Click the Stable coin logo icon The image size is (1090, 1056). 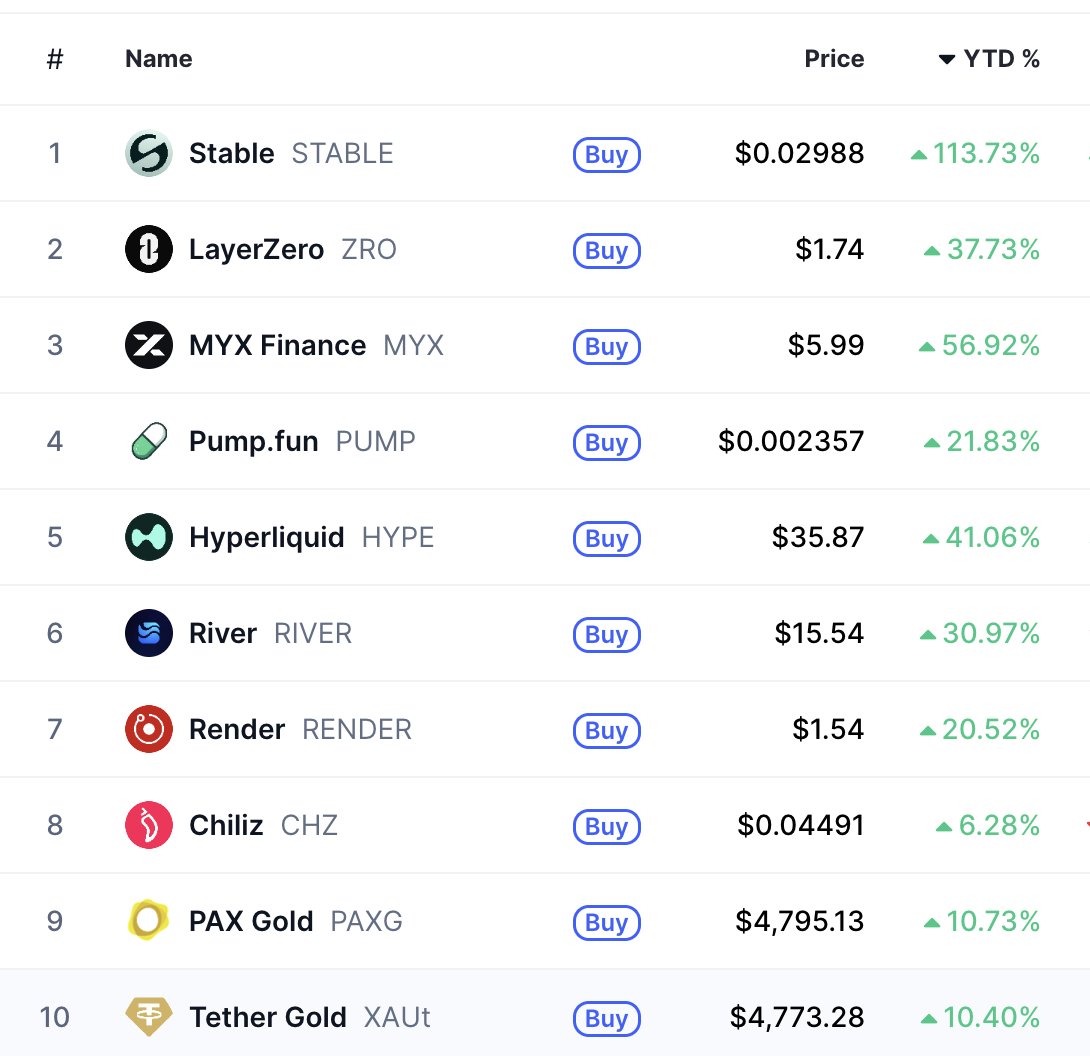click(x=149, y=154)
